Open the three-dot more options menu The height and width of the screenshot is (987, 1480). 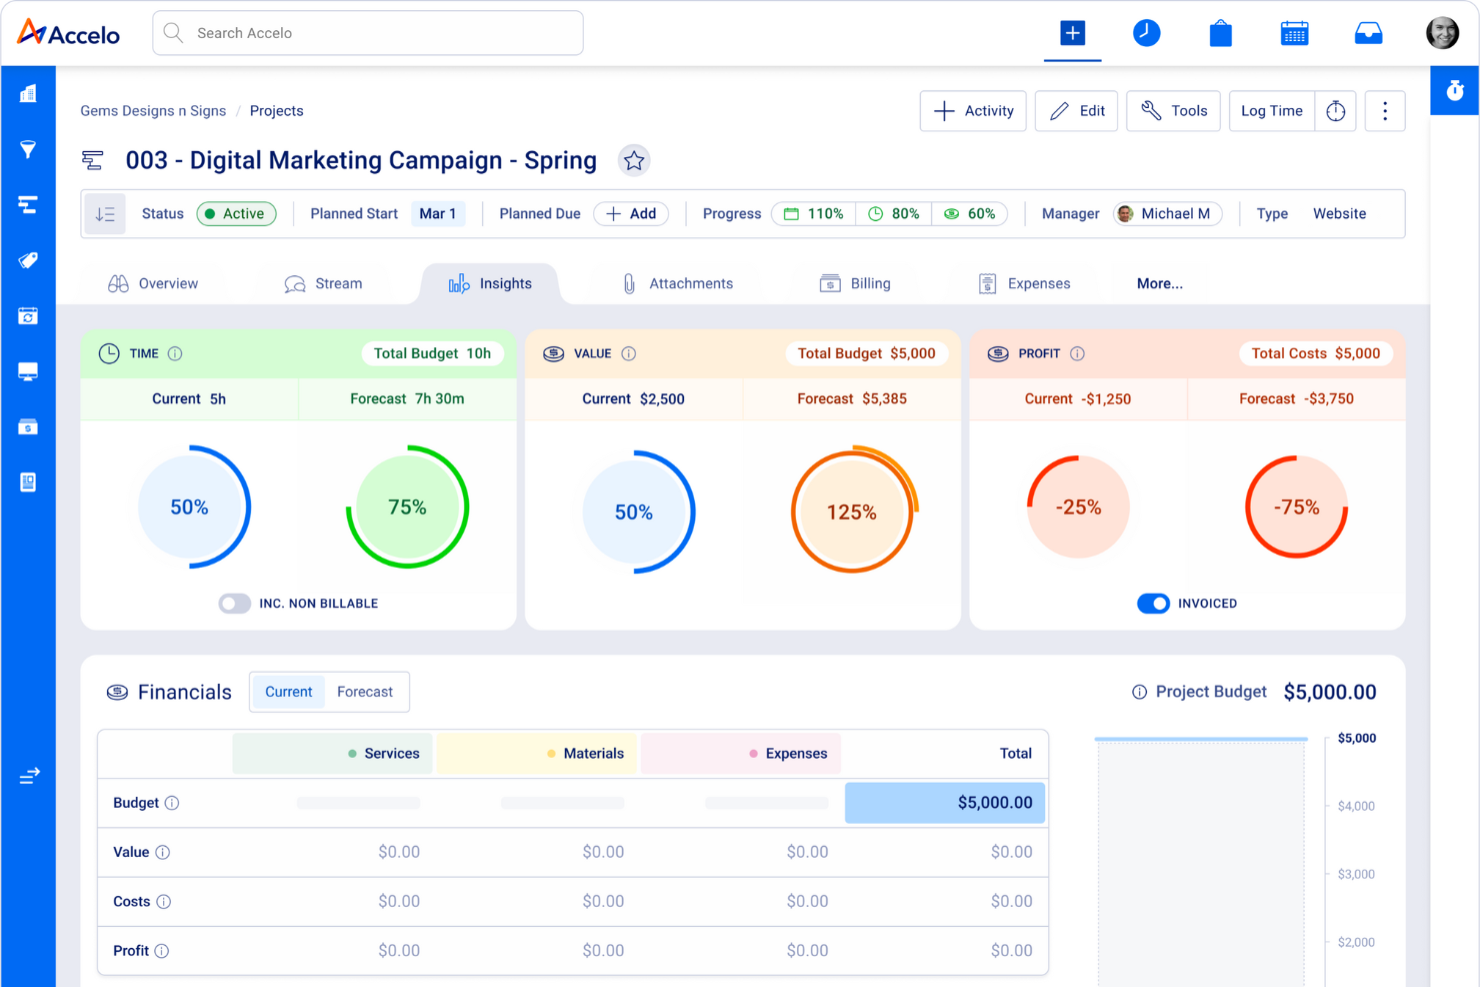[x=1385, y=111]
